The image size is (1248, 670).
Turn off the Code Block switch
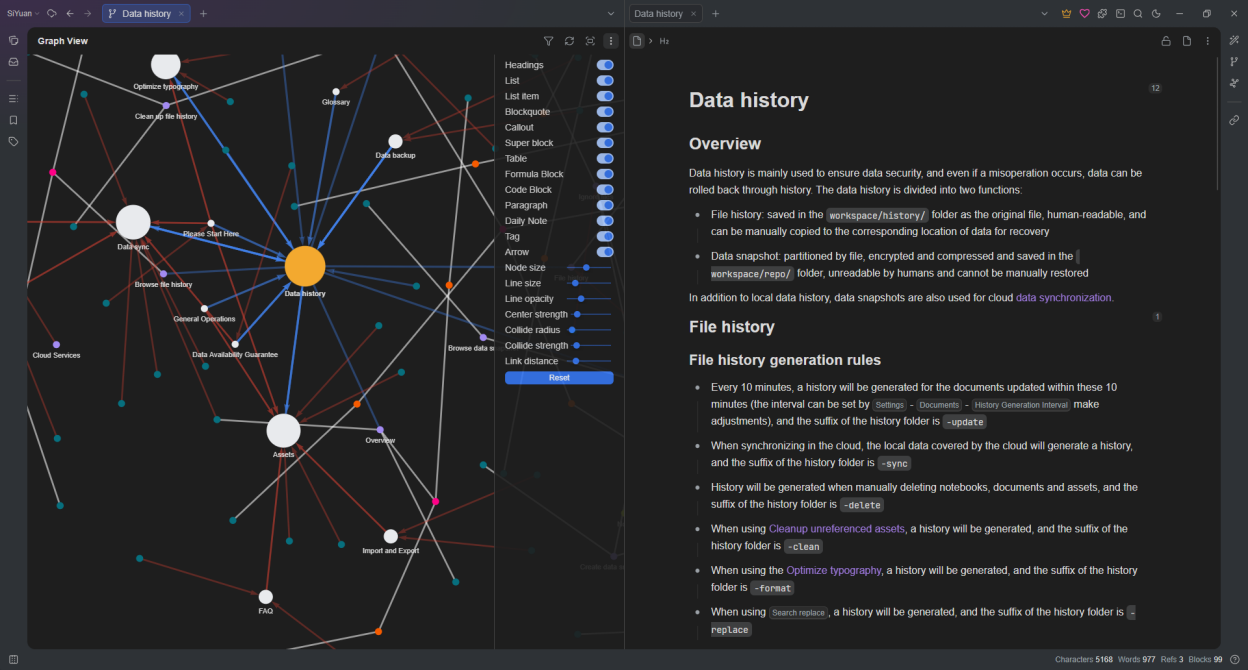coord(605,190)
